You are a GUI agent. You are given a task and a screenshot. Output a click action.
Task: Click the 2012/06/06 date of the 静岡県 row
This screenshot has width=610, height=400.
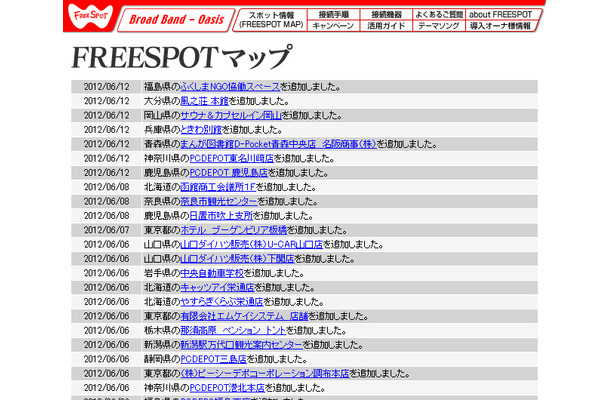(x=106, y=360)
